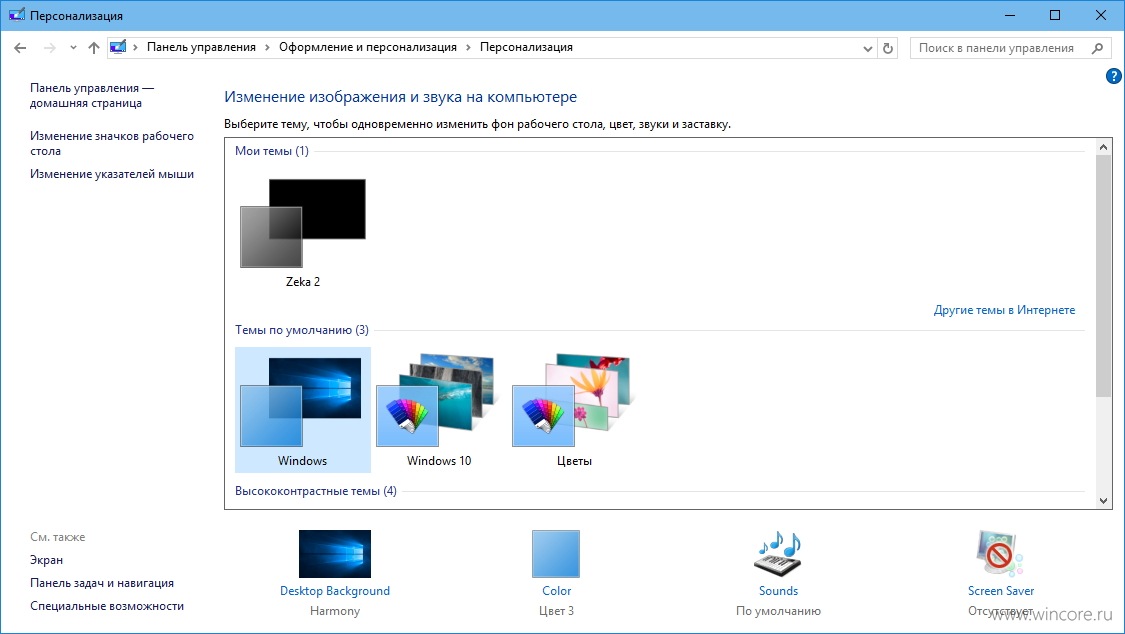
Task: Expand chevron after "Оформление и персонализация" breadcrumb
Action: click(469, 47)
